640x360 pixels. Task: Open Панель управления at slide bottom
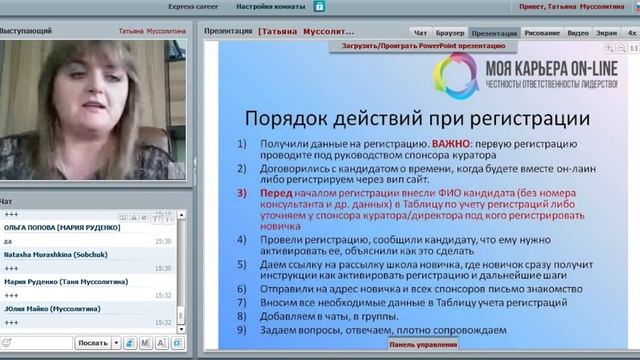point(423,344)
